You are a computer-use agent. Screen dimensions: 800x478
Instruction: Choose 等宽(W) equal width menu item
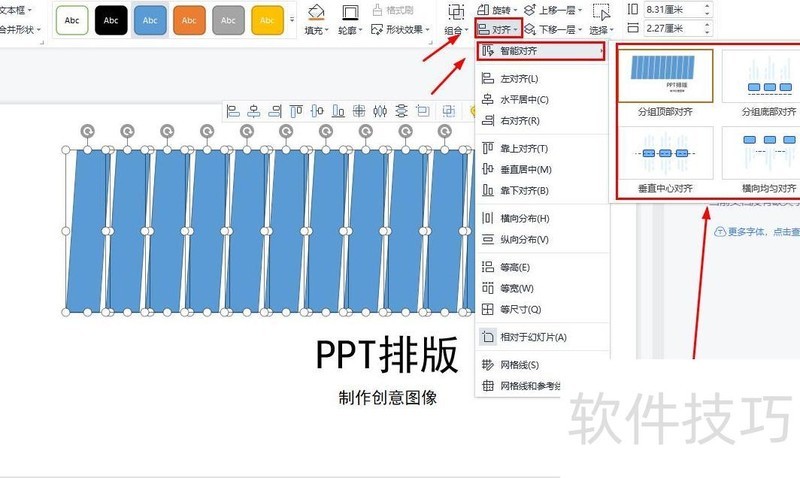coord(542,288)
